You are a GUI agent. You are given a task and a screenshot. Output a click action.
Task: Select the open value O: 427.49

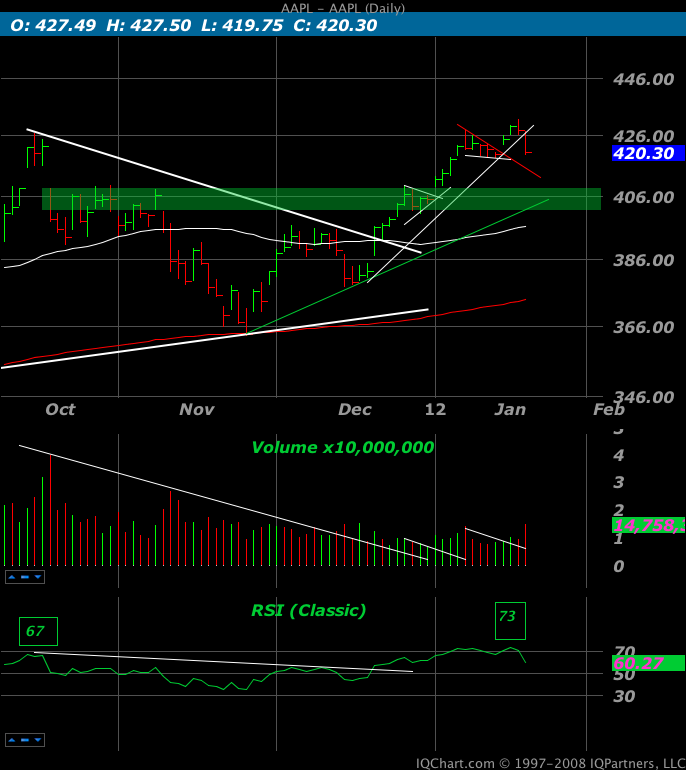[x=53, y=25]
